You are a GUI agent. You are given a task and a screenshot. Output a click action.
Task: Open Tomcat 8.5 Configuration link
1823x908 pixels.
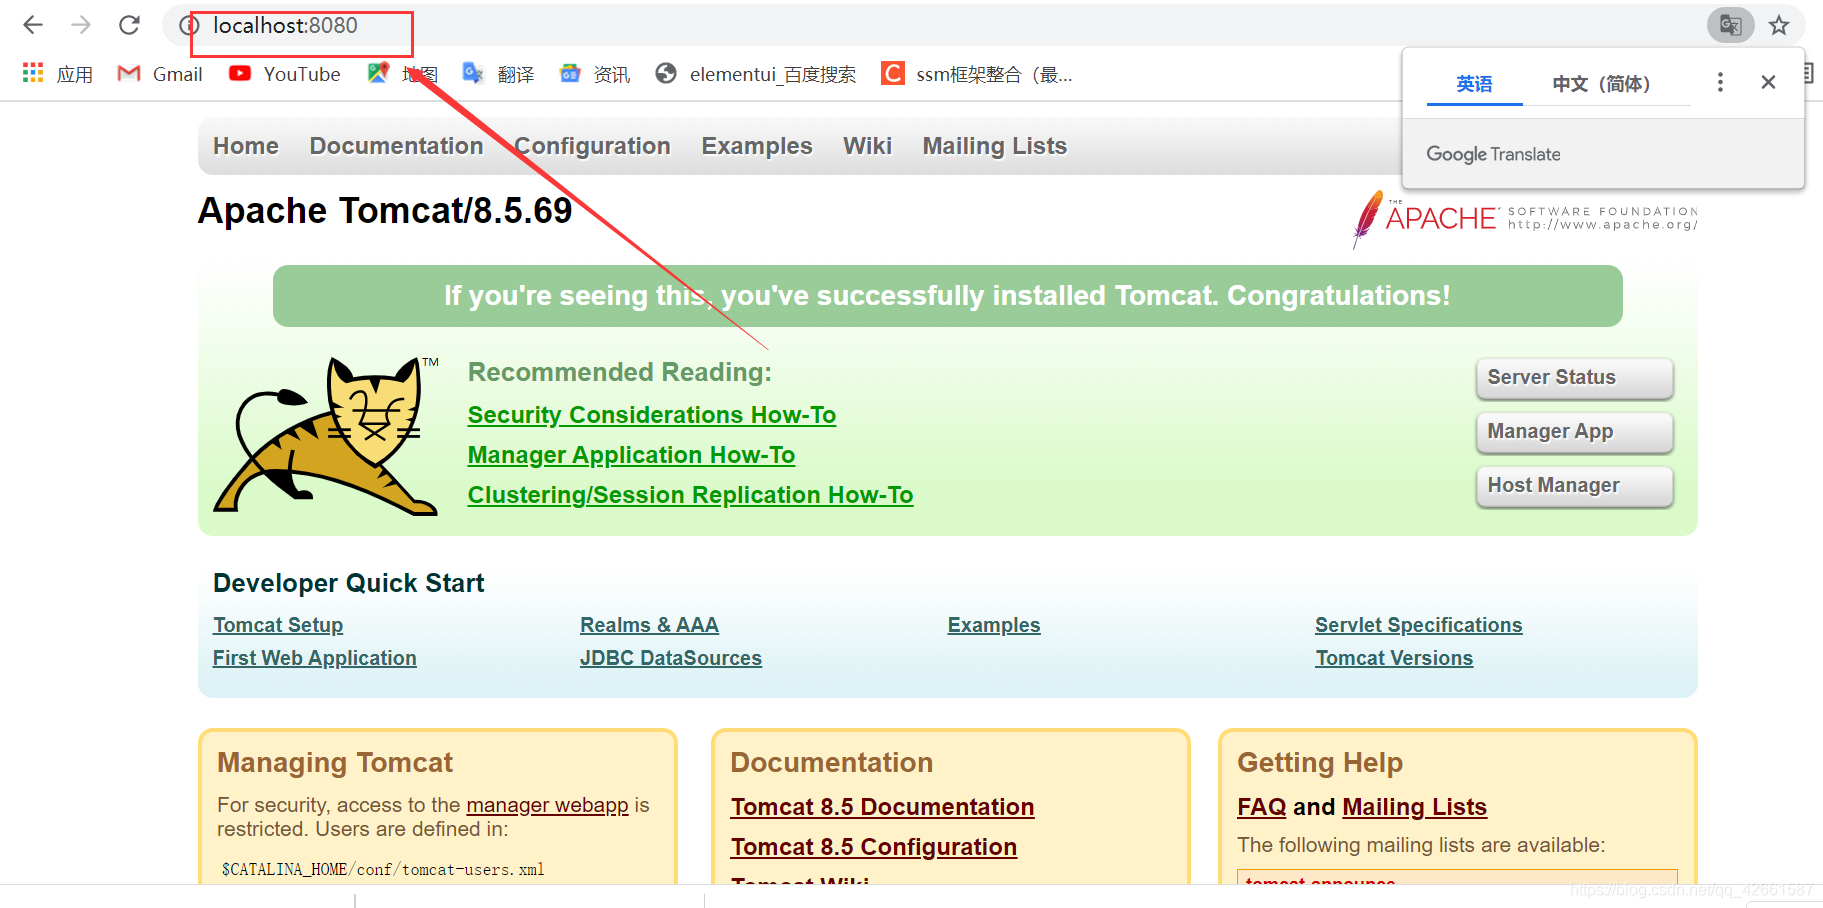click(x=874, y=847)
